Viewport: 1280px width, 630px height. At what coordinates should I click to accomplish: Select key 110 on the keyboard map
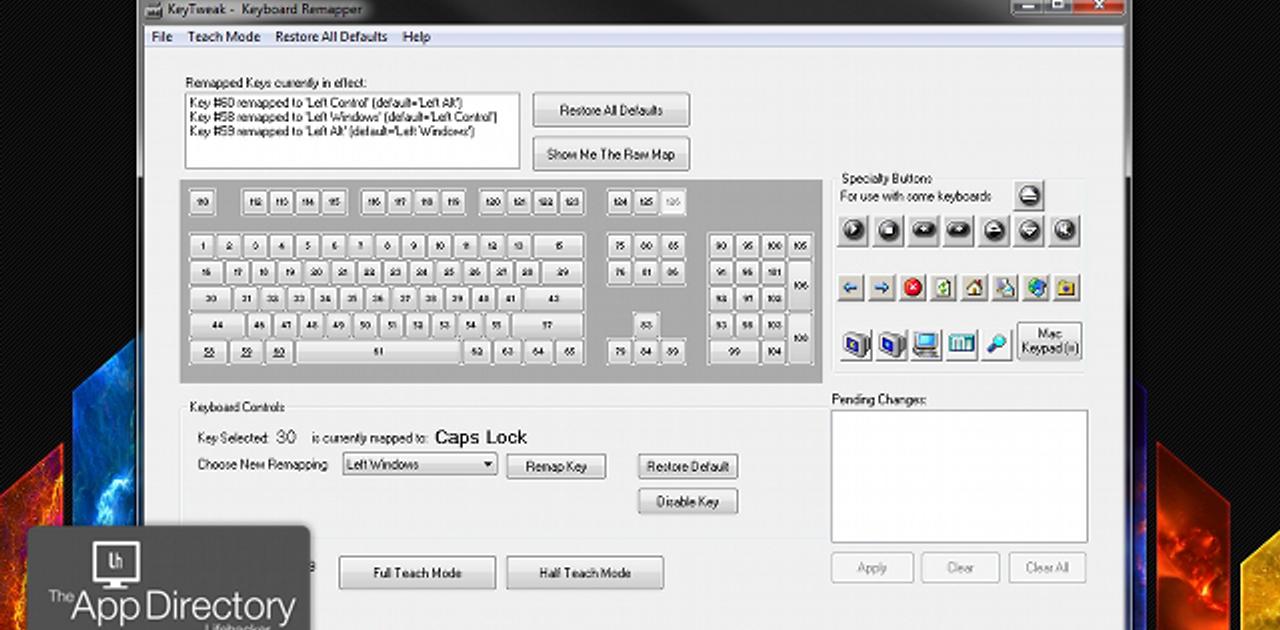[202, 202]
